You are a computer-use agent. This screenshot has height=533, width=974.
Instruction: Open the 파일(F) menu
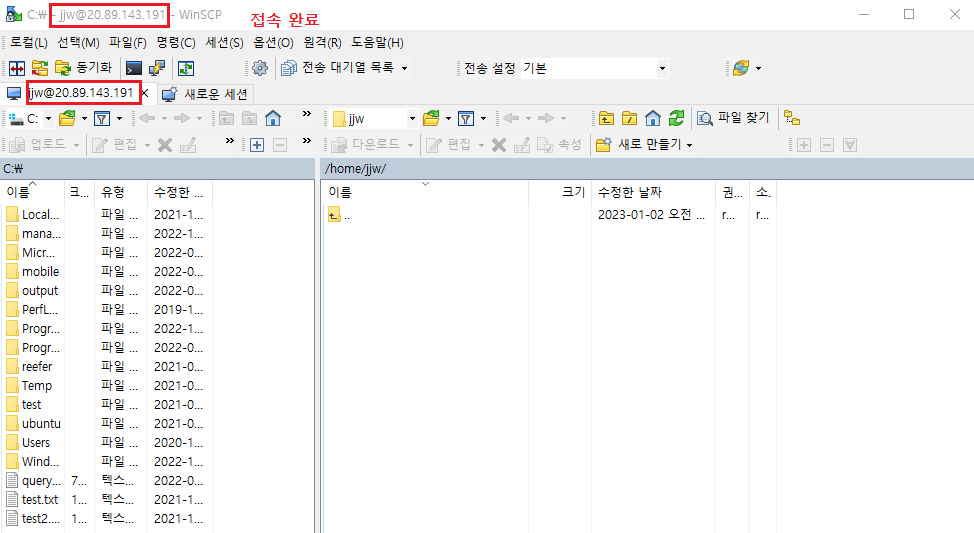[x=127, y=42]
